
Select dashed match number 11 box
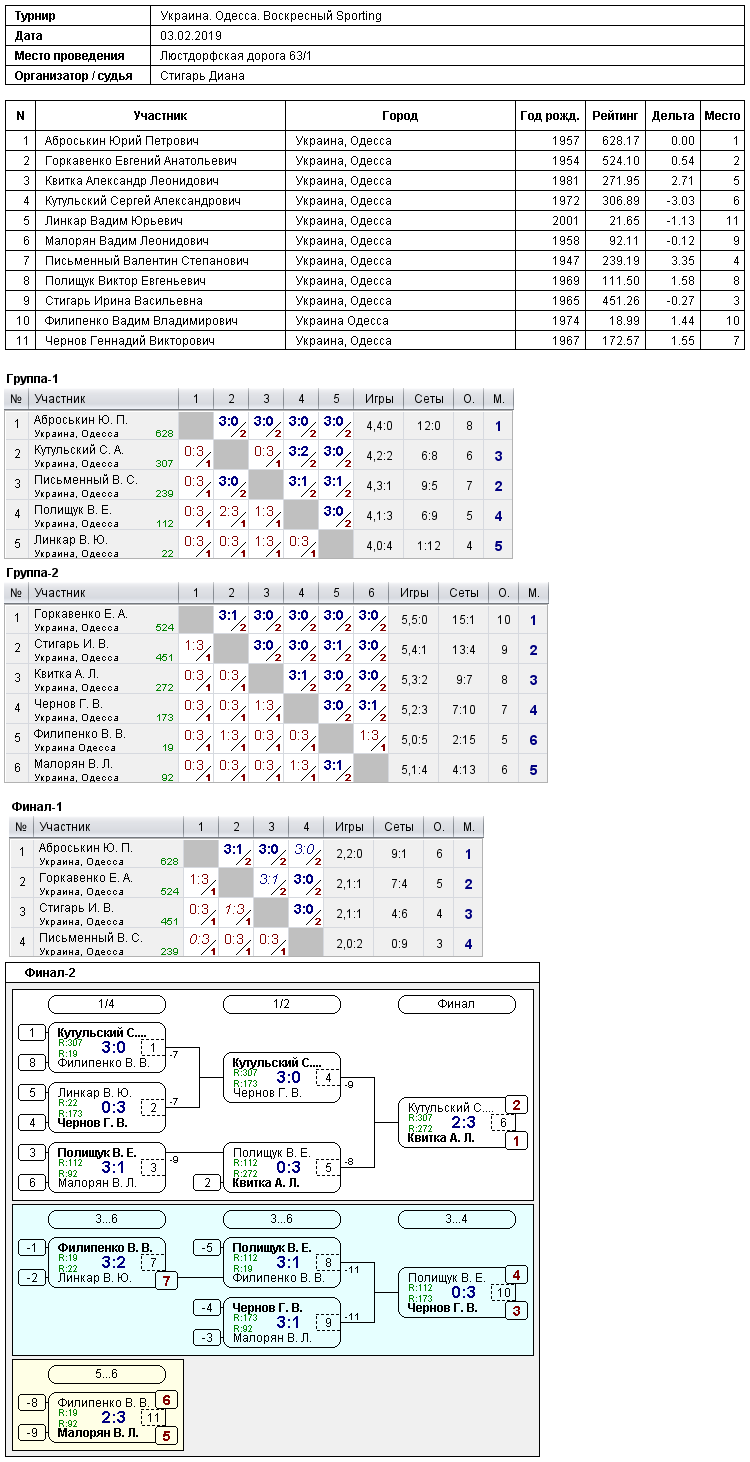click(x=152, y=1417)
